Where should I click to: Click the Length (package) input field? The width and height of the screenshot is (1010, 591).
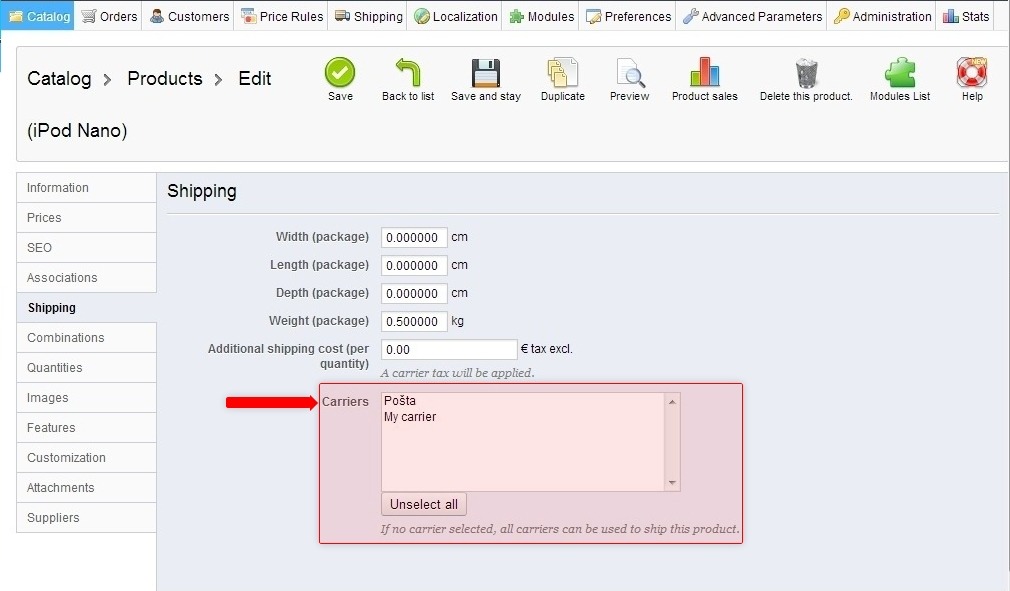click(414, 265)
